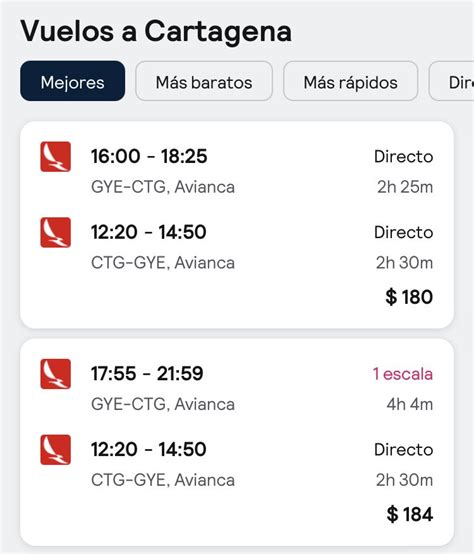Click the 4h 4m duration text

[410, 404]
